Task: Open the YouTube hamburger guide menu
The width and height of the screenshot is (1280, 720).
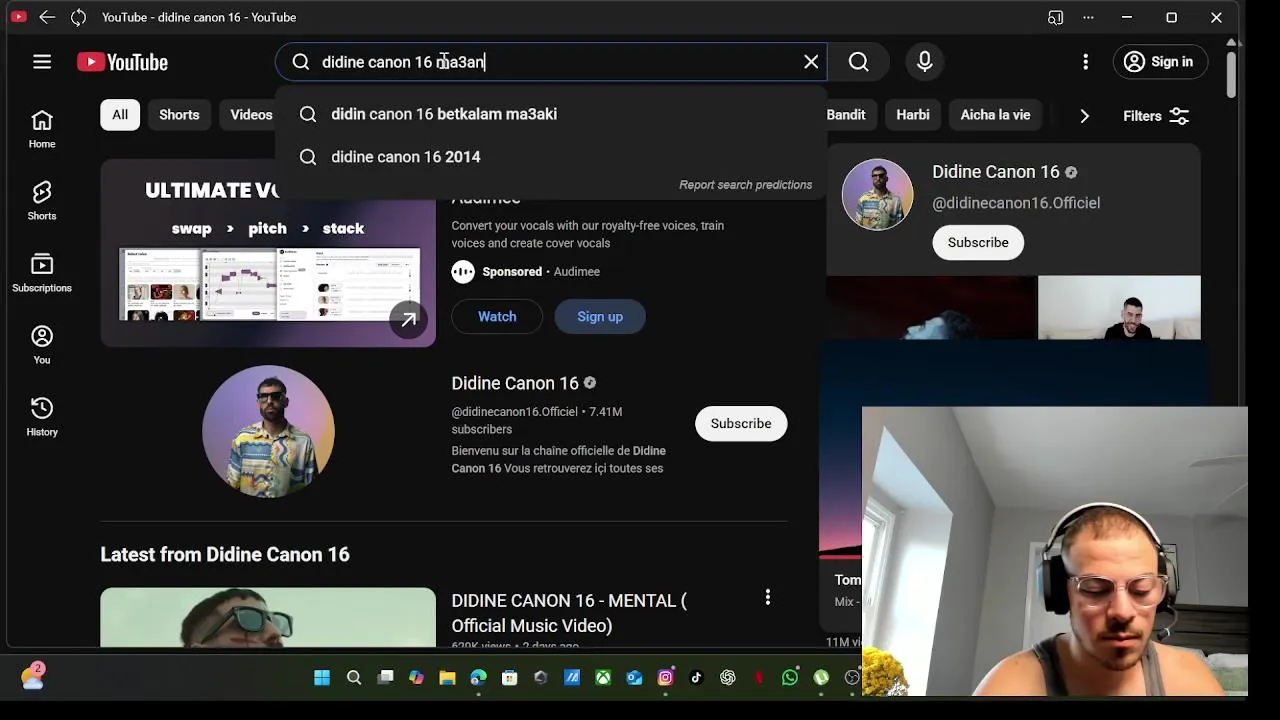Action: click(42, 62)
